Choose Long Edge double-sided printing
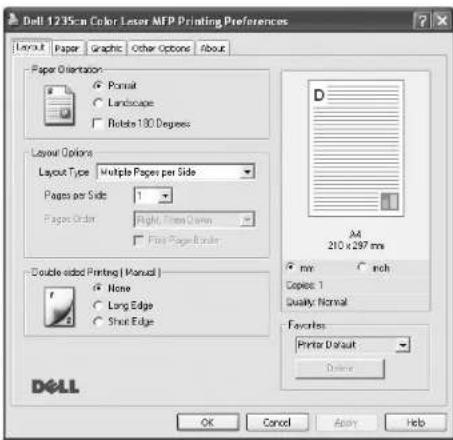 [x=98, y=305]
